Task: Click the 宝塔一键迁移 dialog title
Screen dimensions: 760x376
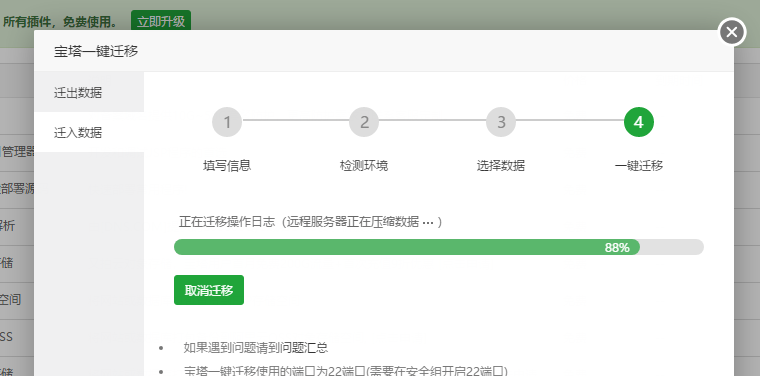Action: pyautogui.click(x=96, y=51)
